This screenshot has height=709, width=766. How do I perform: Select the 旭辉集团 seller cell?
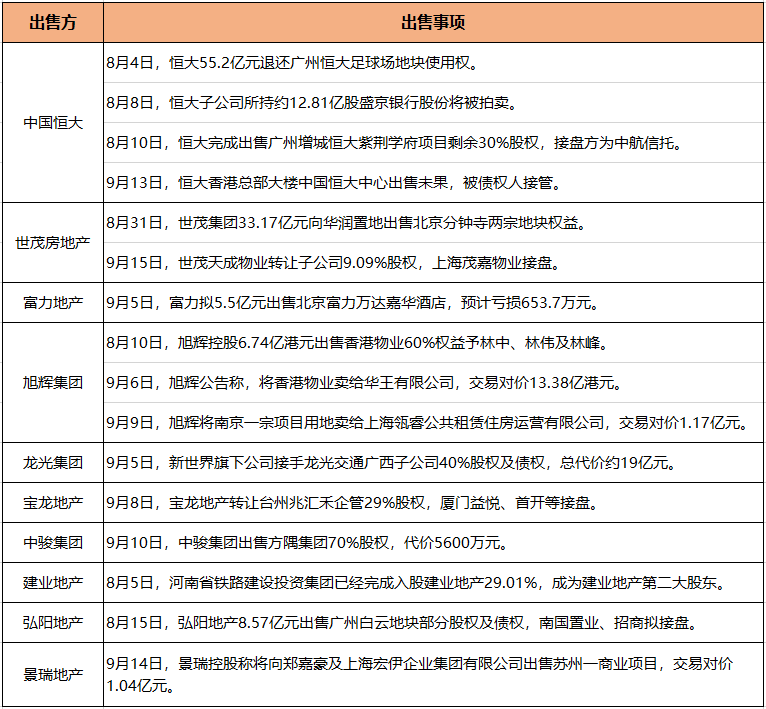52,383
